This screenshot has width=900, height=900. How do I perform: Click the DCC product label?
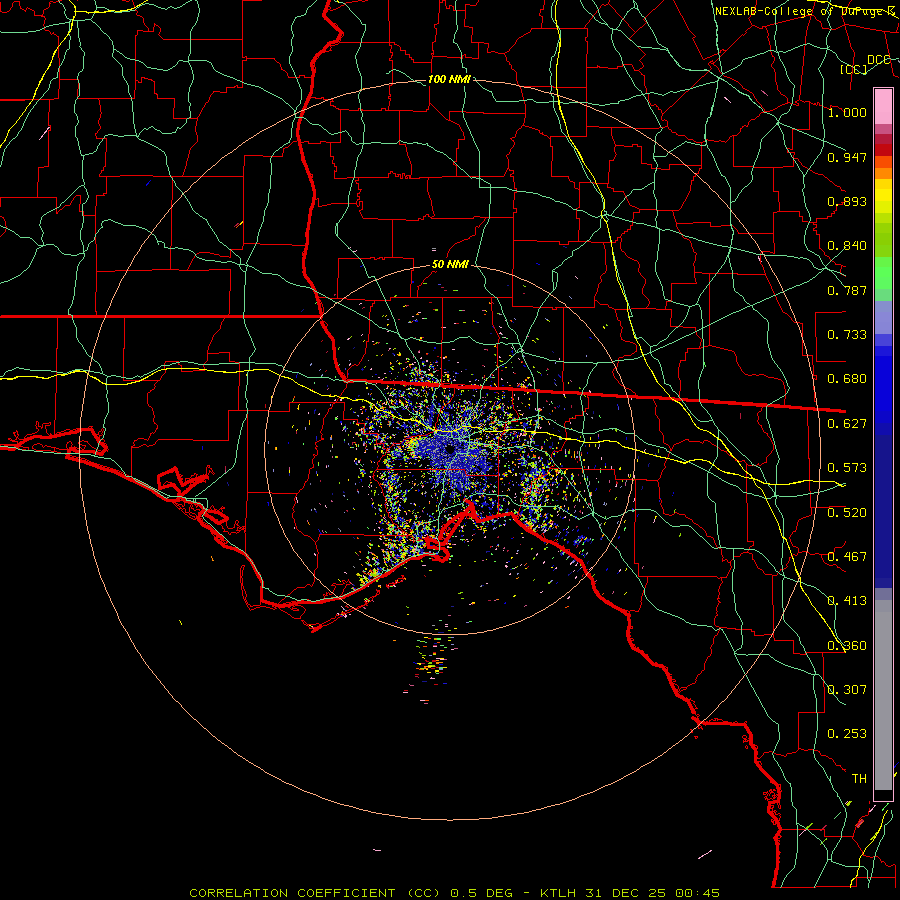[x=879, y=59]
